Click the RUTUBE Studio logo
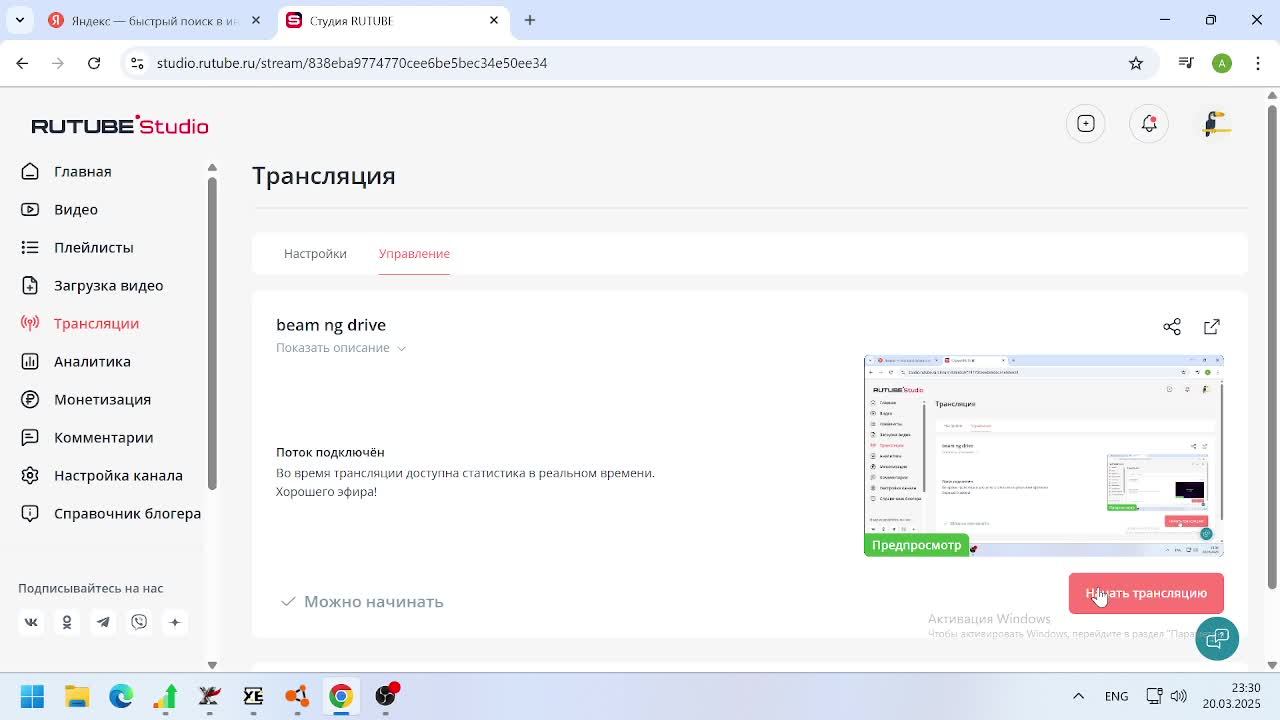 (120, 125)
